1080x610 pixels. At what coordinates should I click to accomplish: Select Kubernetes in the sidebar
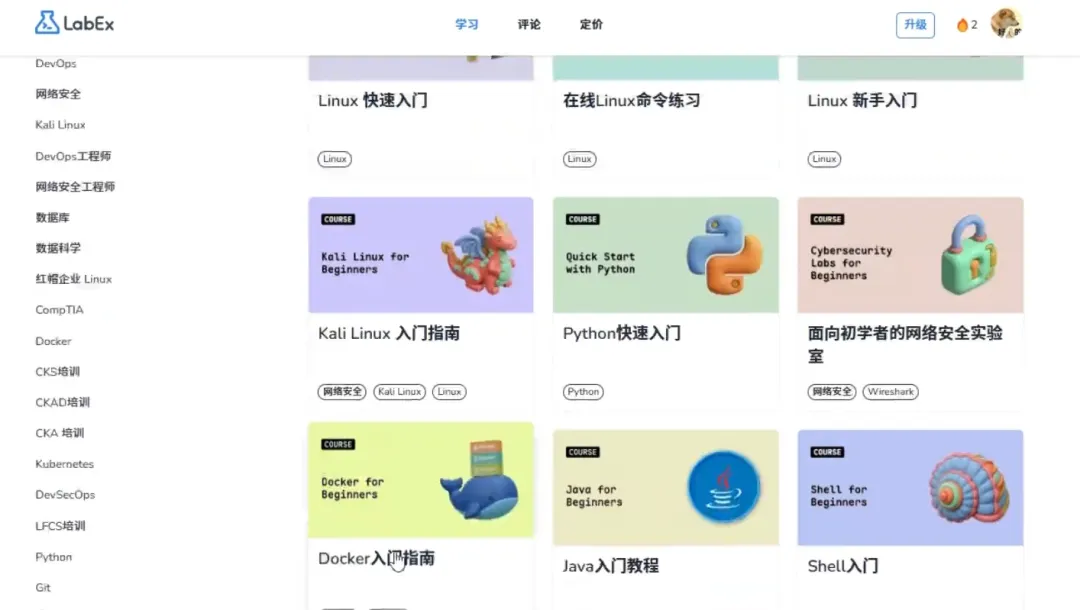(65, 464)
